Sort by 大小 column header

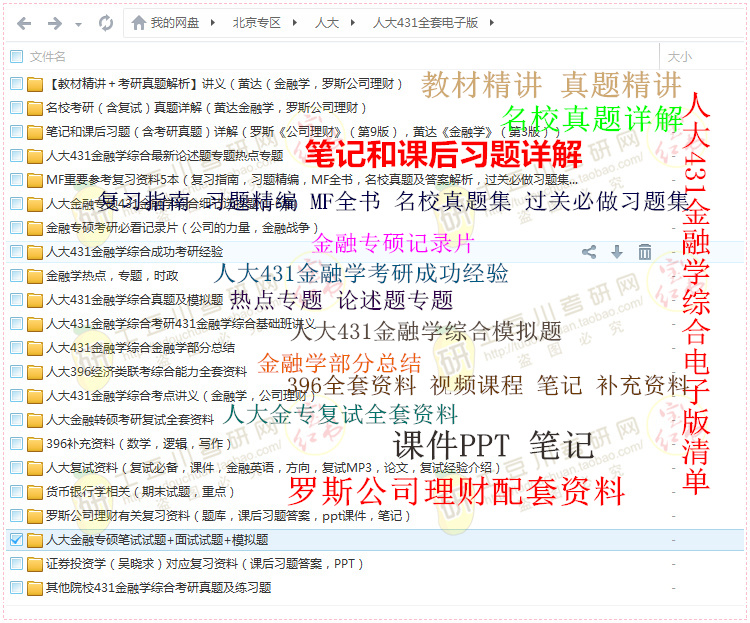pos(680,57)
